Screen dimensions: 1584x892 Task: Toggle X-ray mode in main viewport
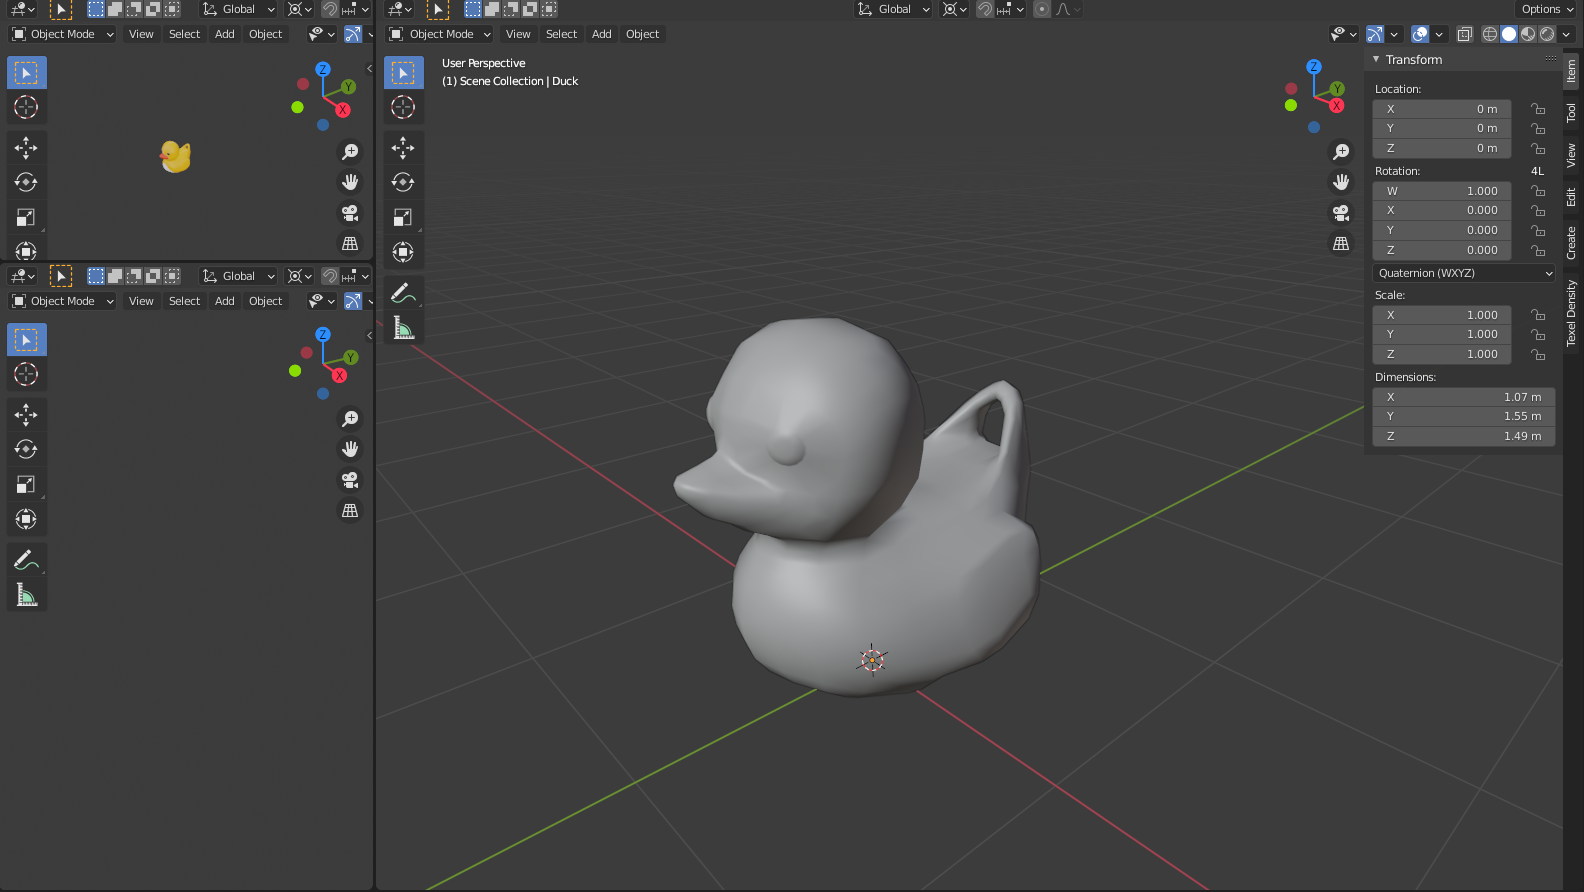(x=1464, y=34)
